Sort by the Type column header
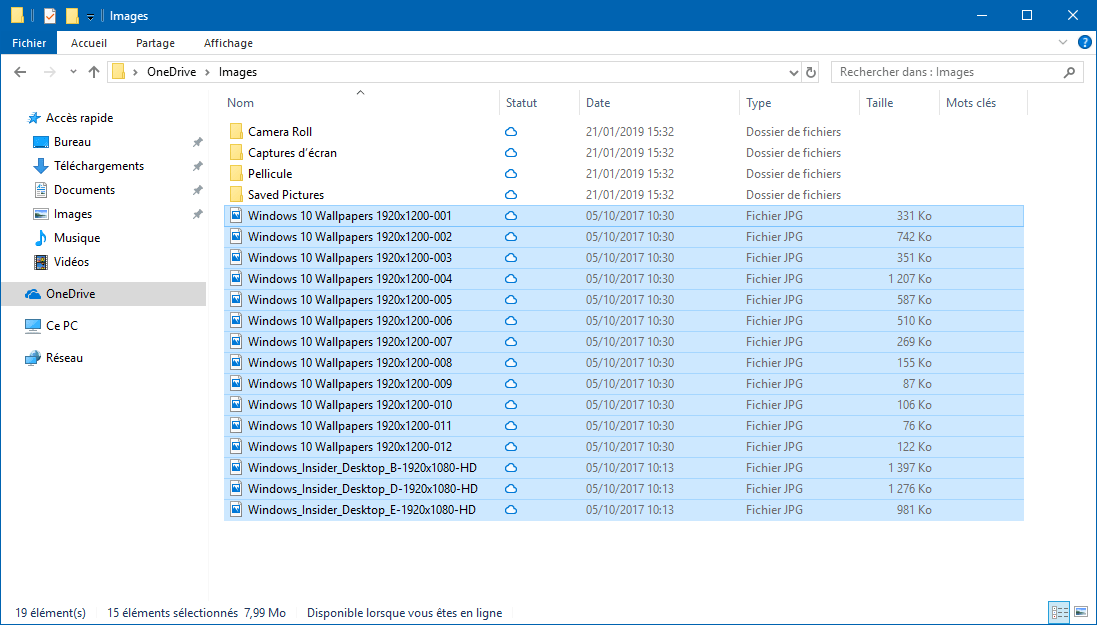The image size is (1097, 625). (x=799, y=103)
